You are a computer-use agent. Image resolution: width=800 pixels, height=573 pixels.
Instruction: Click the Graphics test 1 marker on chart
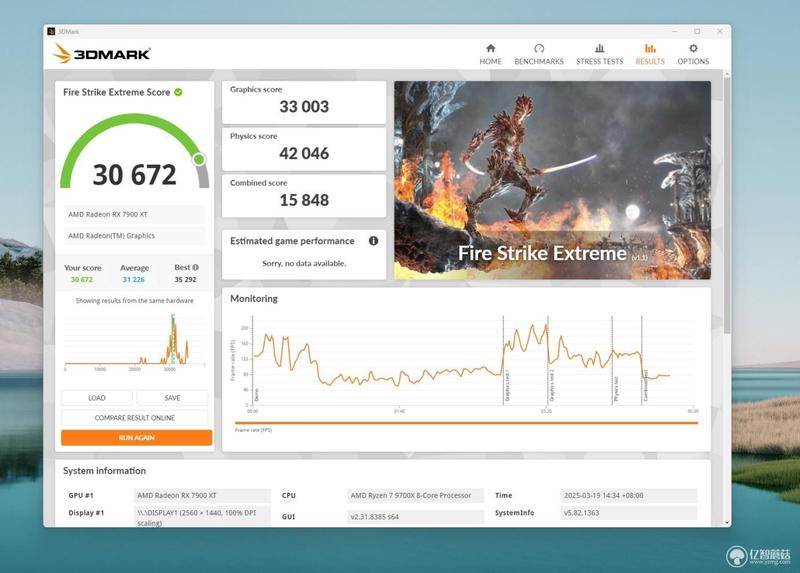point(503,360)
